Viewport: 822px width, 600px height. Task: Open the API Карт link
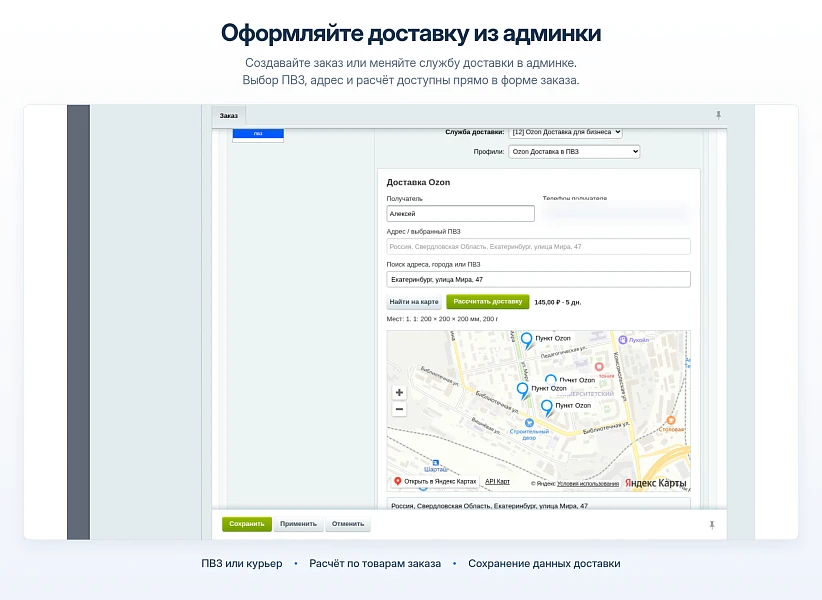[x=497, y=481]
